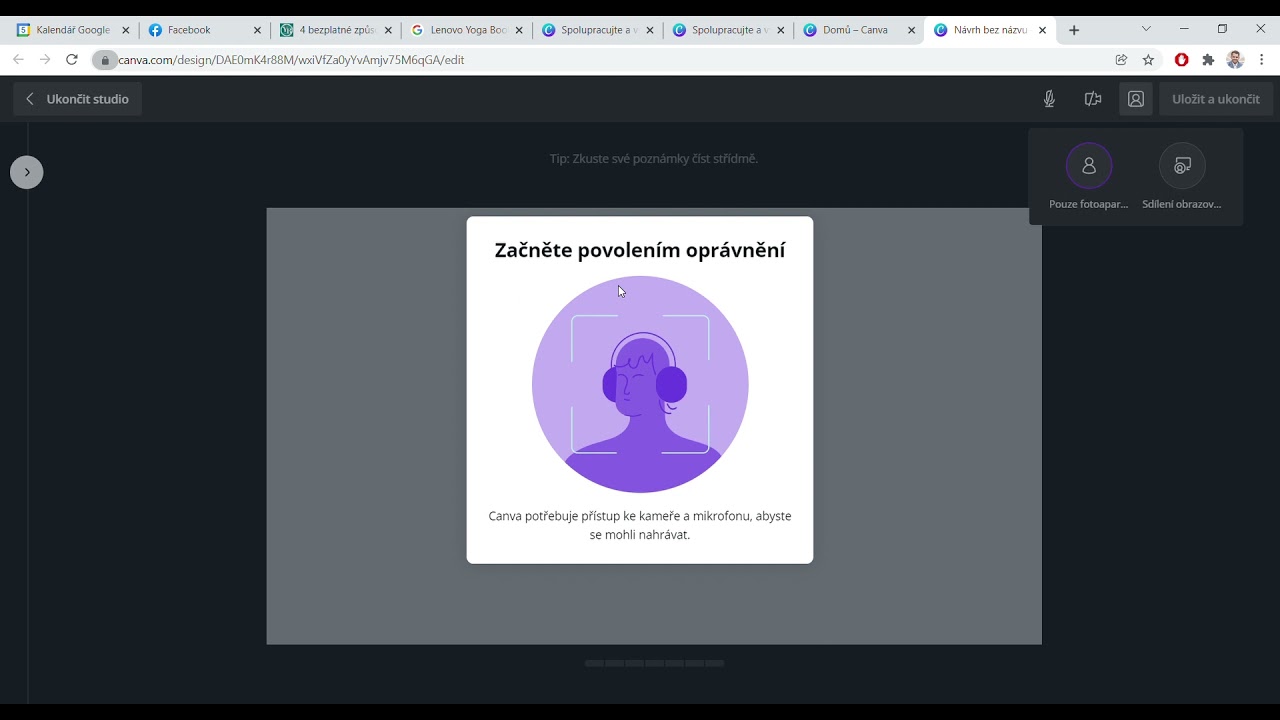
Task: Click the camera-off filter icon in header
Action: click(1093, 99)
